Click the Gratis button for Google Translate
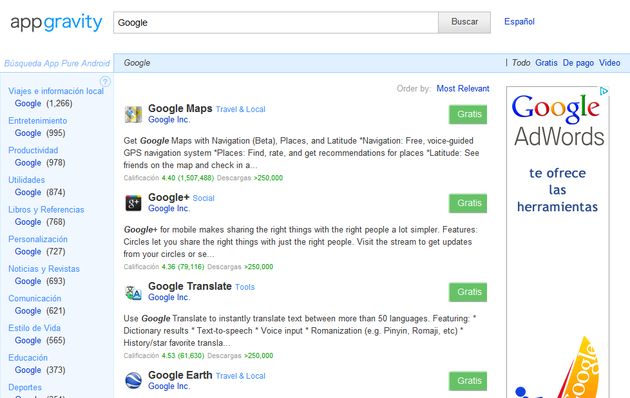 tap(468, 292)
